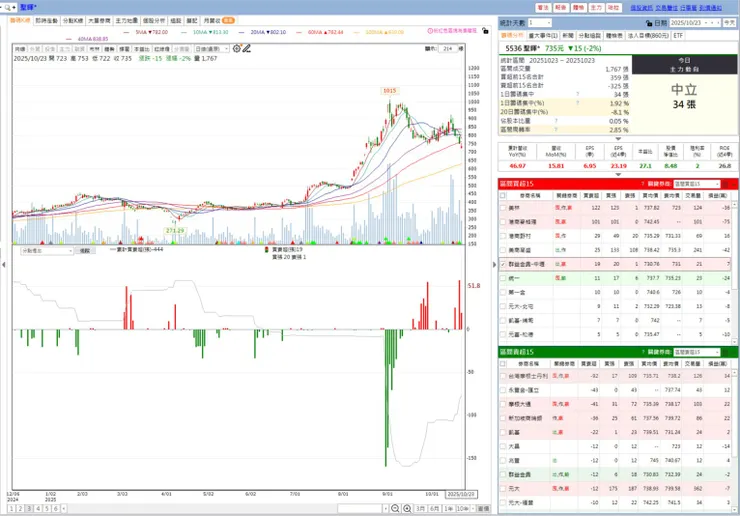
Task: Click first red button in top bar
Action: click(543, 8)
